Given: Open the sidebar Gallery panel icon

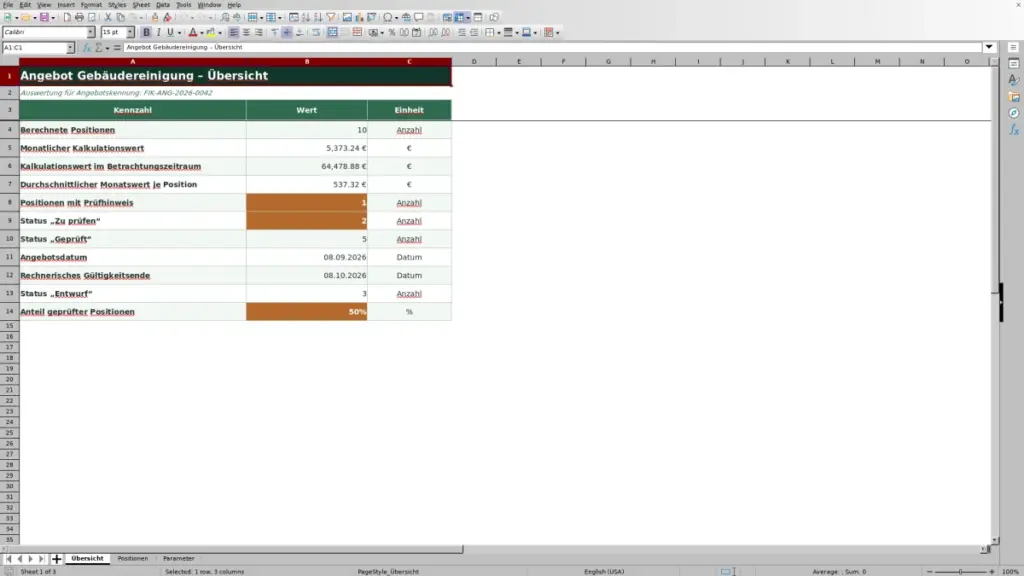Looking at the screenshot, I should (1014, 97).
